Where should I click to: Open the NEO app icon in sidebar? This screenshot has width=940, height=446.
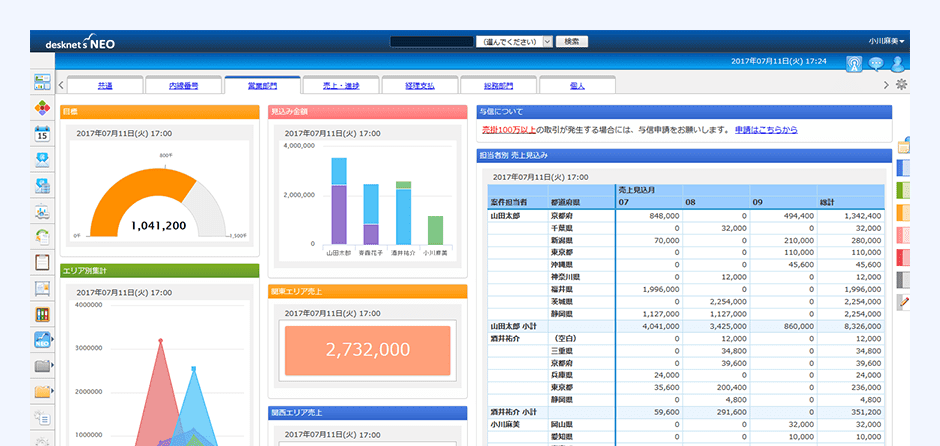[42, 340]
